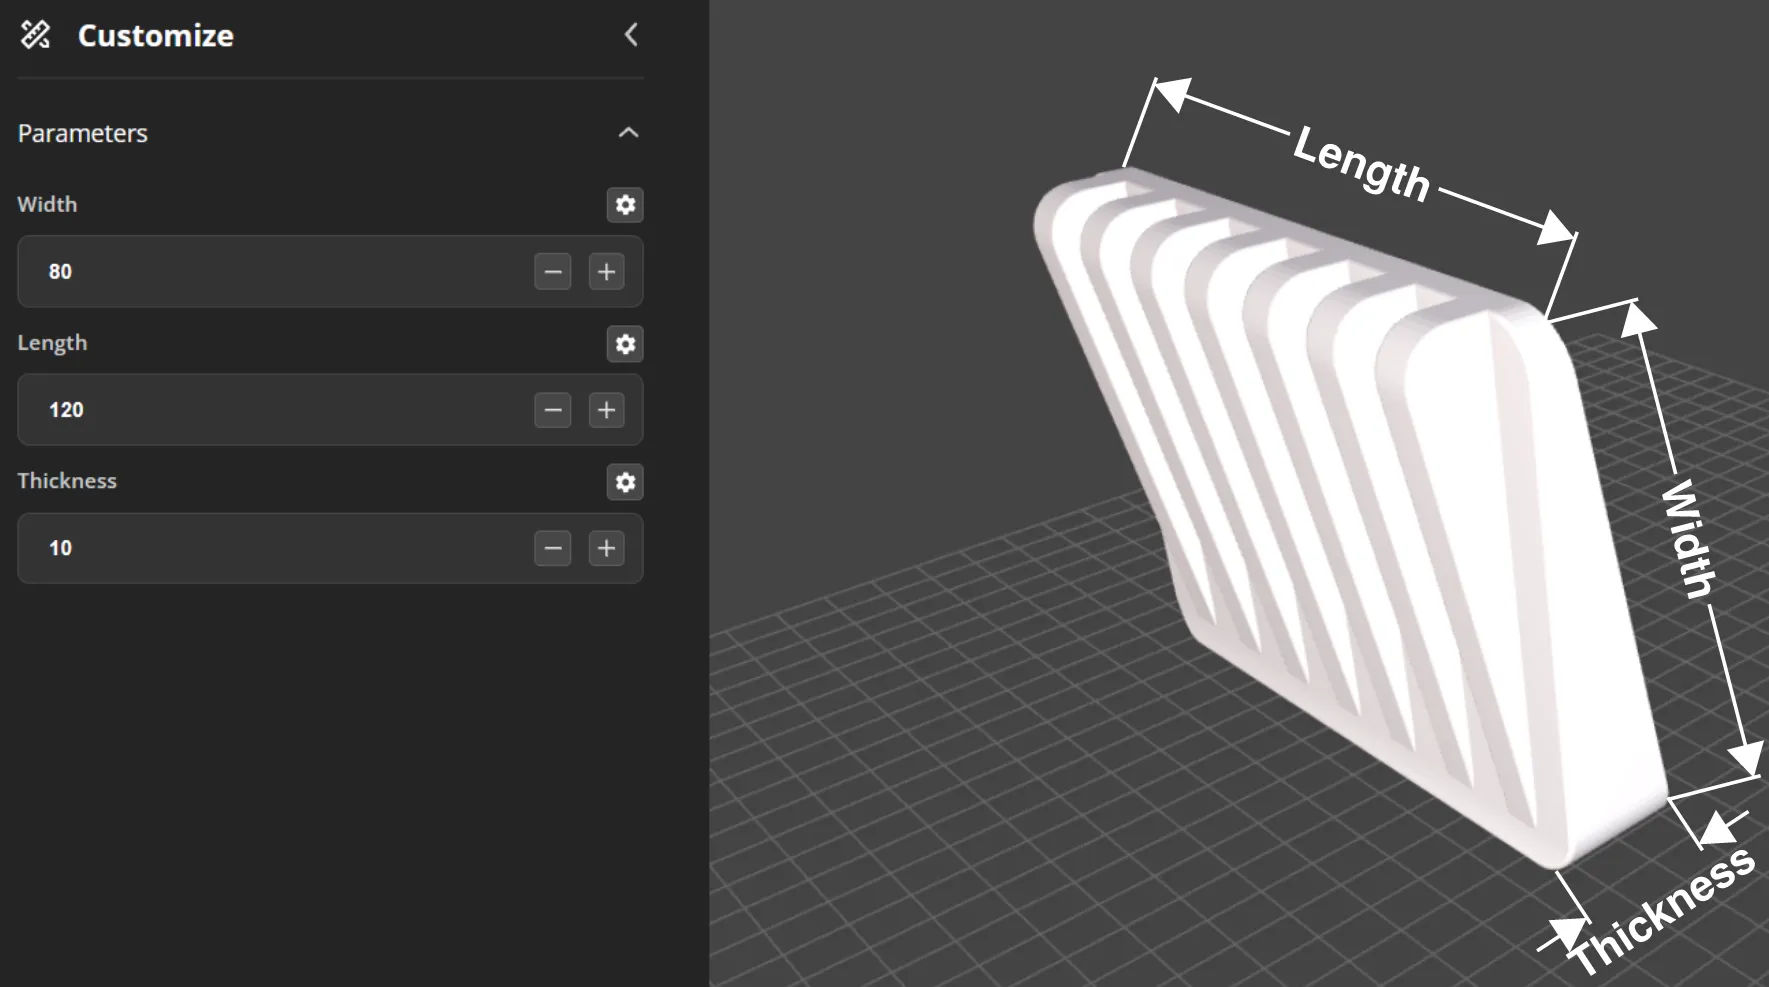
Task: Click the Thickness input field showing 10
Action: pyautogui.click(x=330, y=548)
